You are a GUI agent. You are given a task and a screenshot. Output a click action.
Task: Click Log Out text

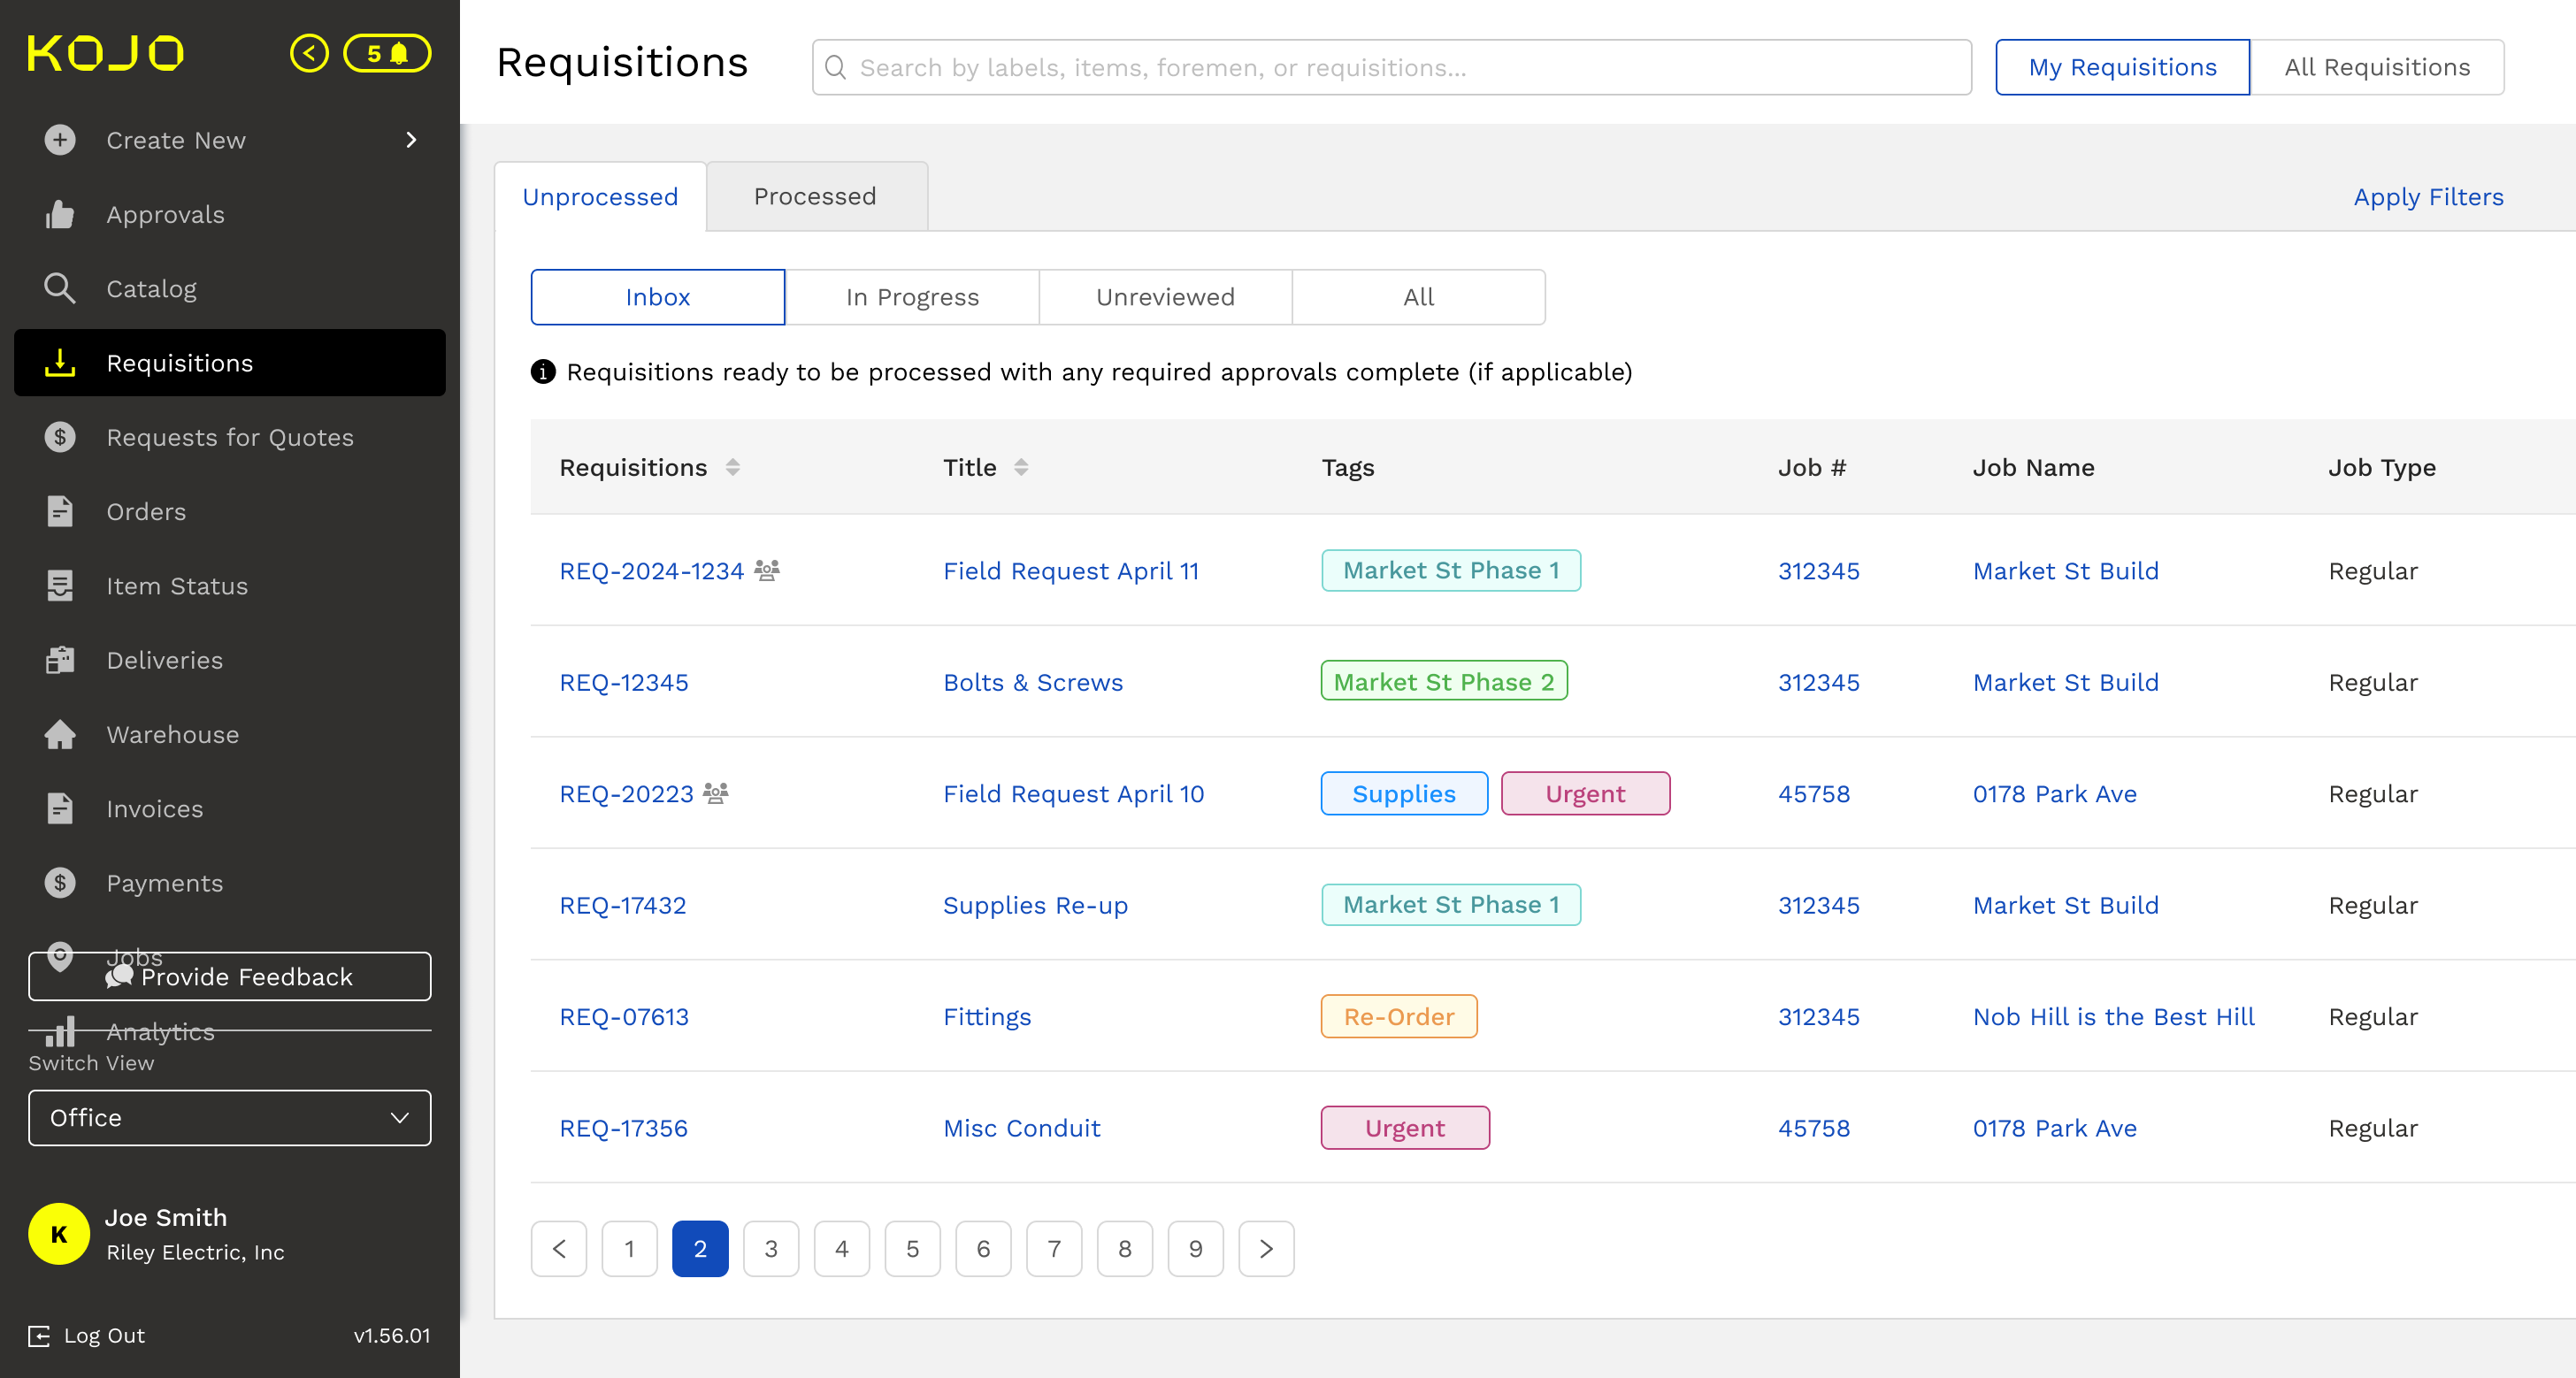pyautogui.click(x=104, y=1336)
